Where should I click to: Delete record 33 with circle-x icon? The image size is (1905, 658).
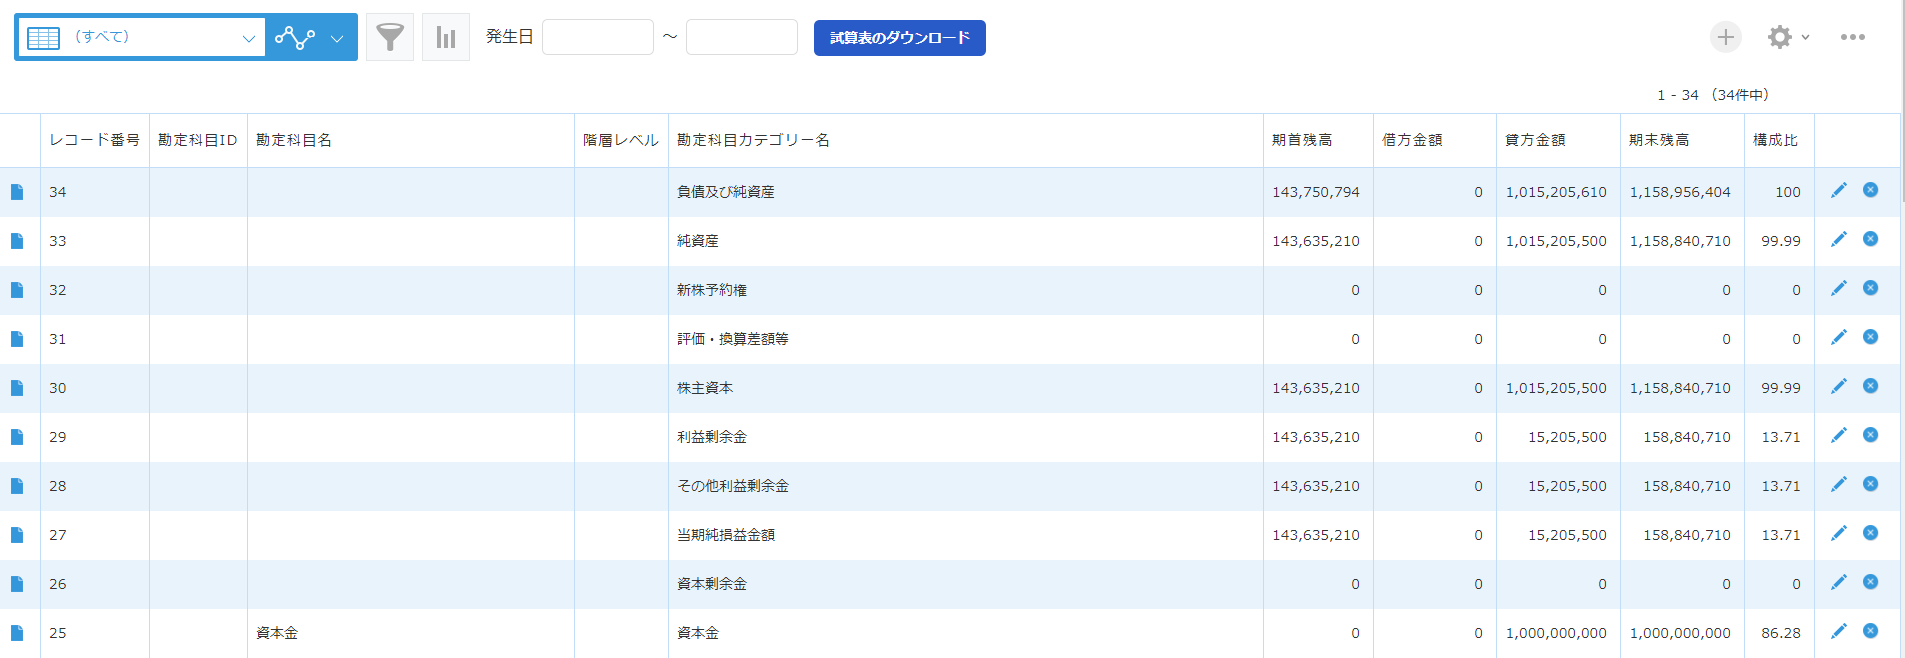pyautogui.click(x=1870, y=239)
